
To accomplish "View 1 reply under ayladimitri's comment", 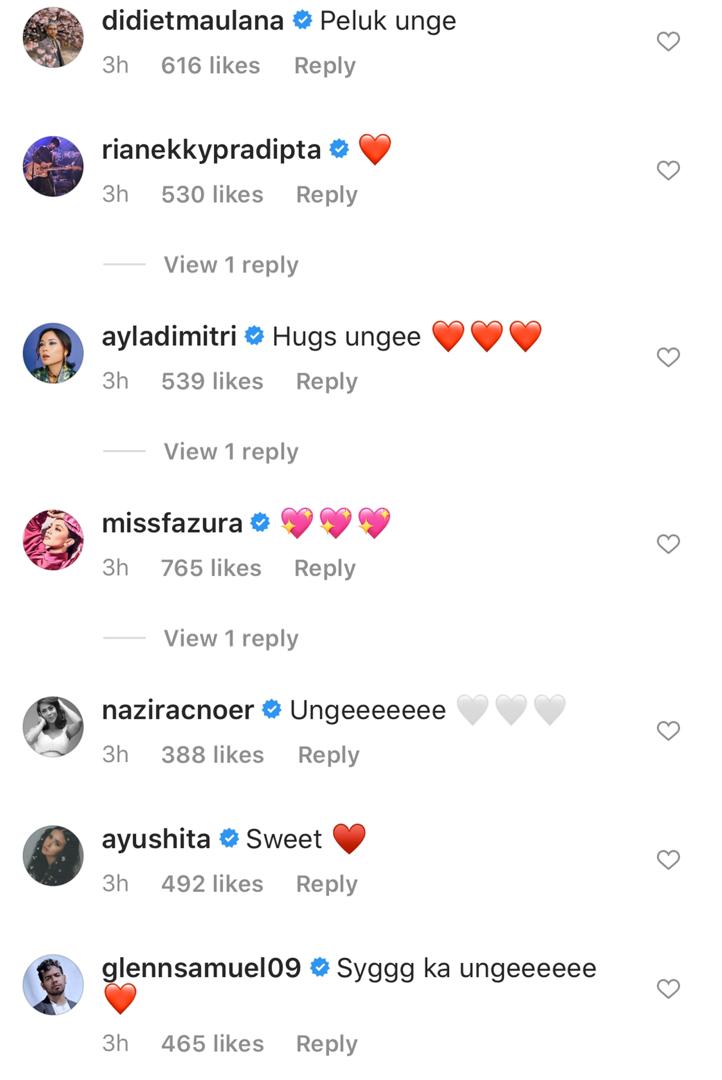I will coord(231,452).
